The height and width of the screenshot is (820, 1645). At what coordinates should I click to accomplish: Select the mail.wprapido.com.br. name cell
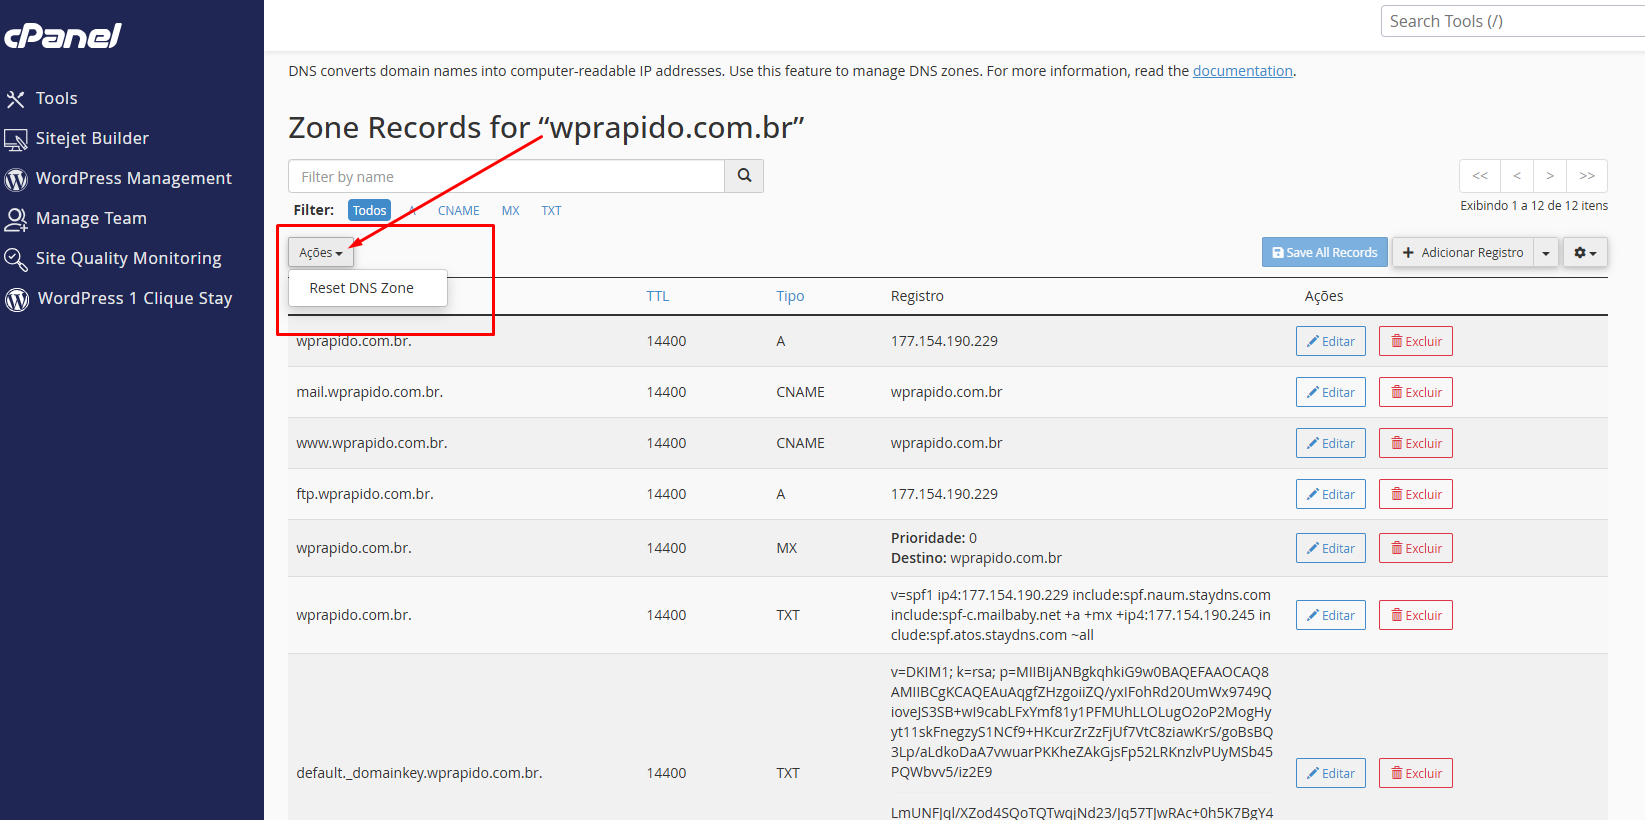pyautogui.click(x=369, y=392)
